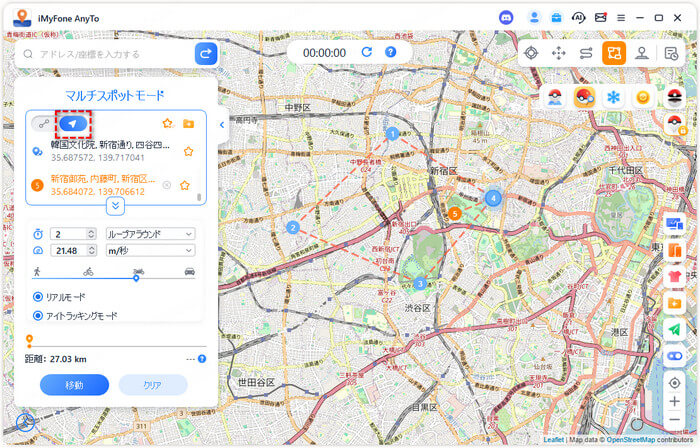Open the hamburger menu in title bar

[621, 18]
